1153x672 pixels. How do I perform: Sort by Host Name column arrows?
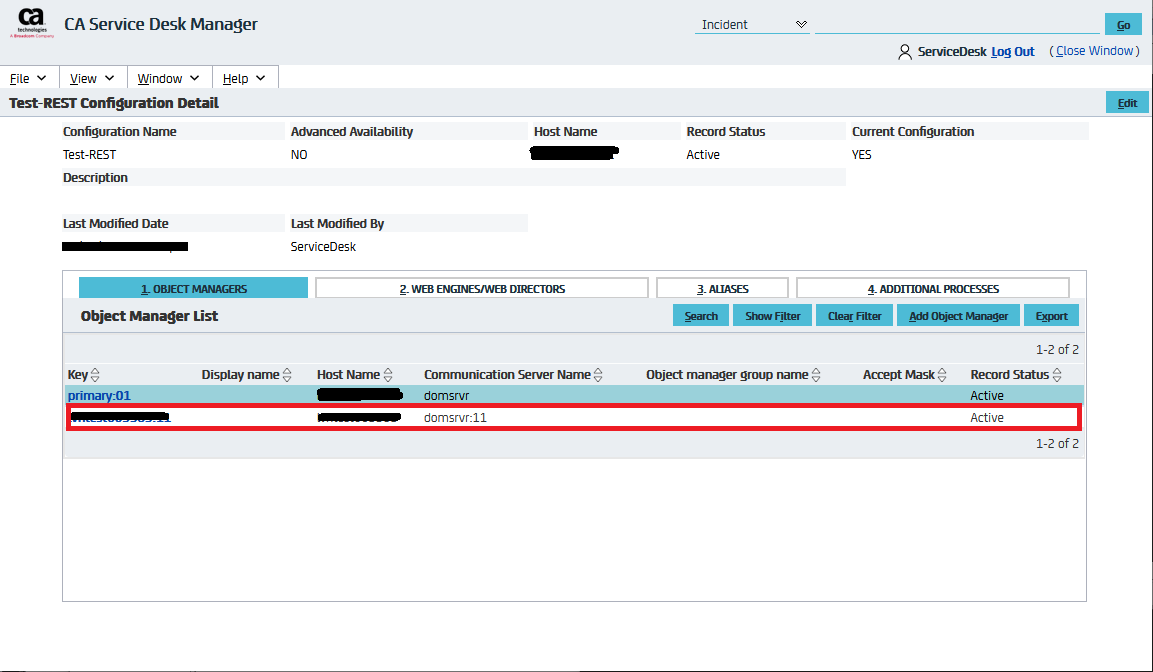pyautogui.click(x=388, y=375)
